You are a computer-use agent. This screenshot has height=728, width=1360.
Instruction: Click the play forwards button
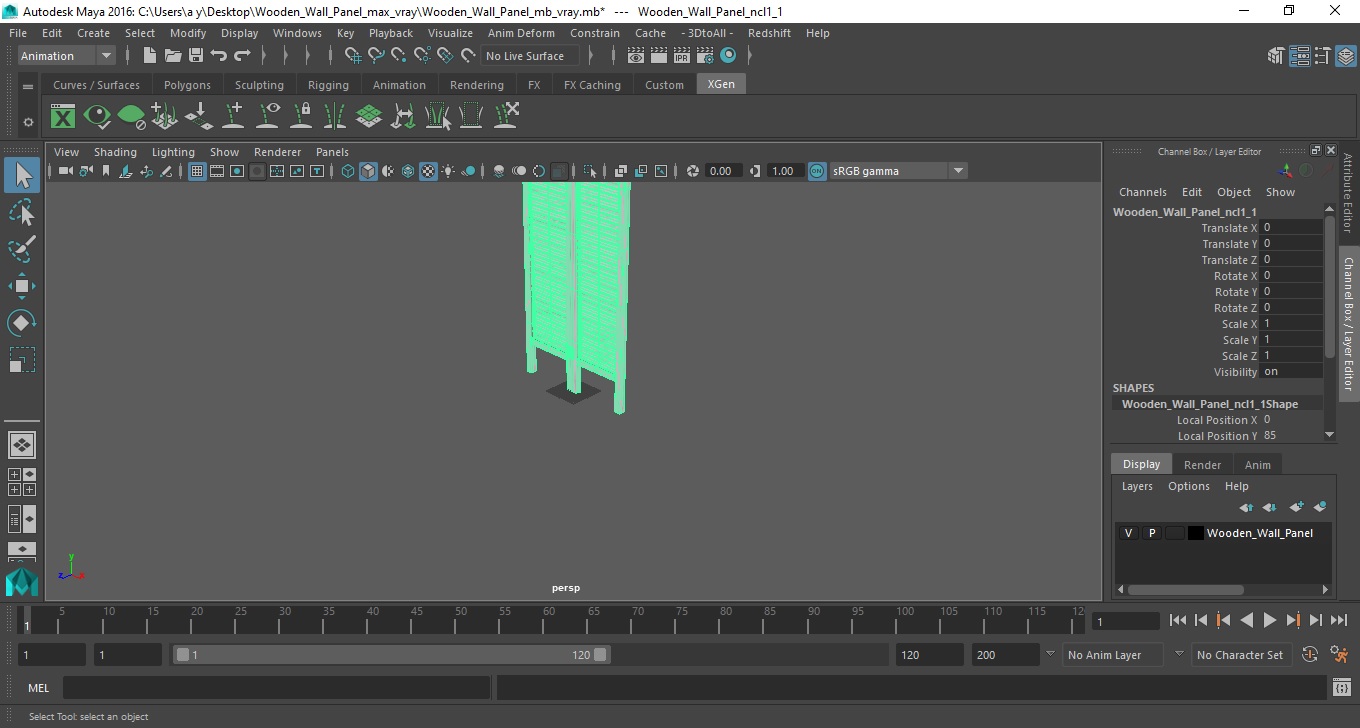1269,620
